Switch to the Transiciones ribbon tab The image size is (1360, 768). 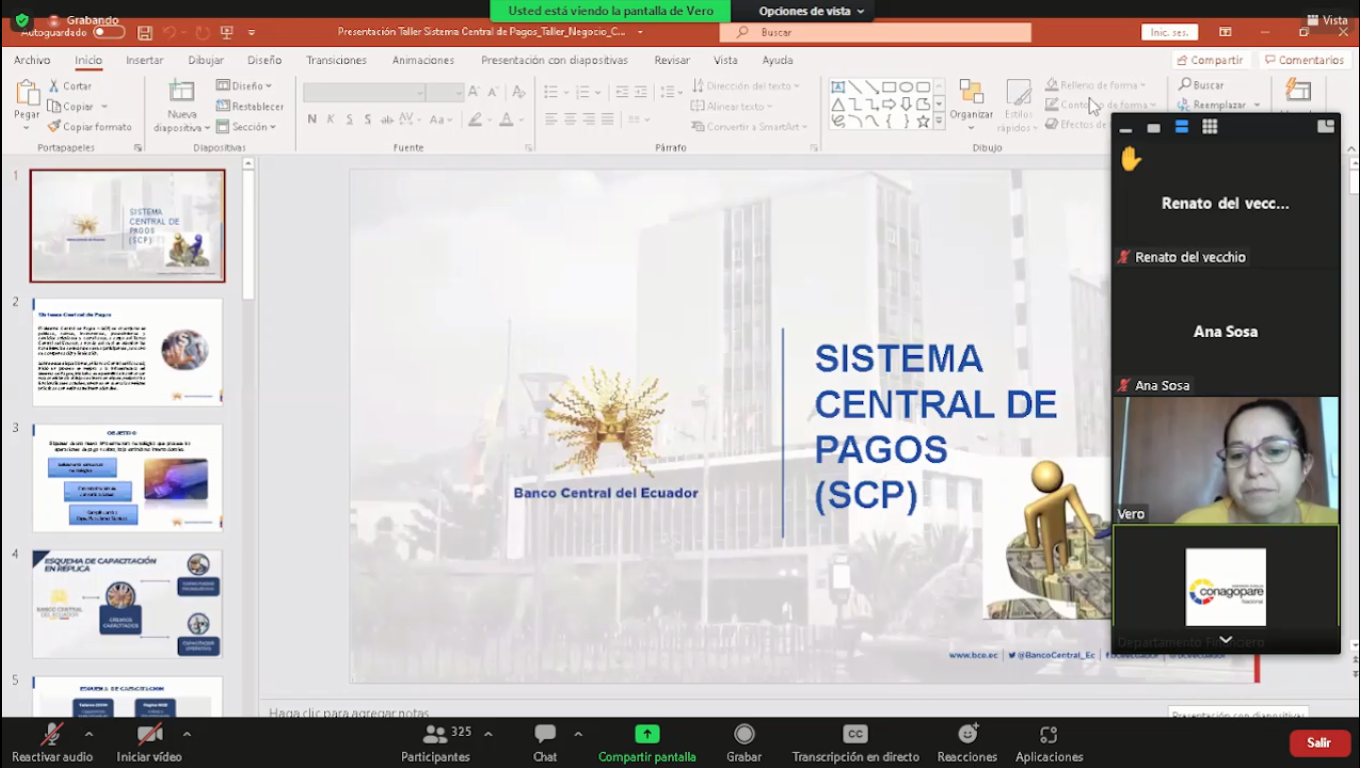coord(336,60)
